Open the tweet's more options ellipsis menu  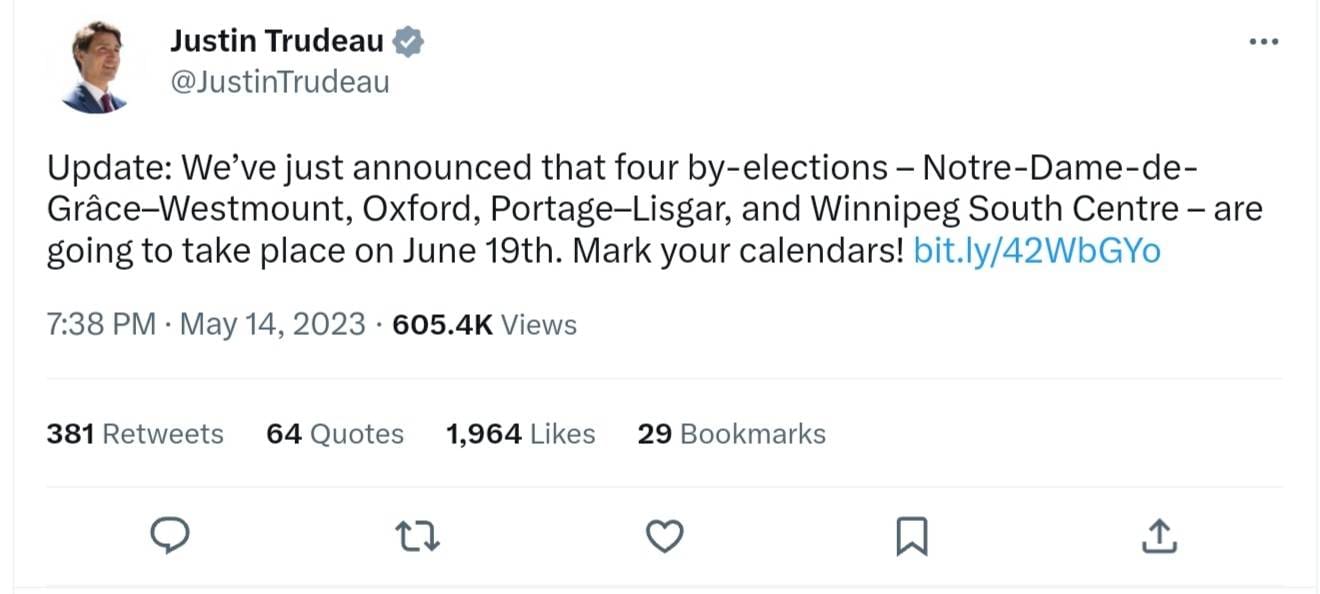click(x=1264, y=40)
